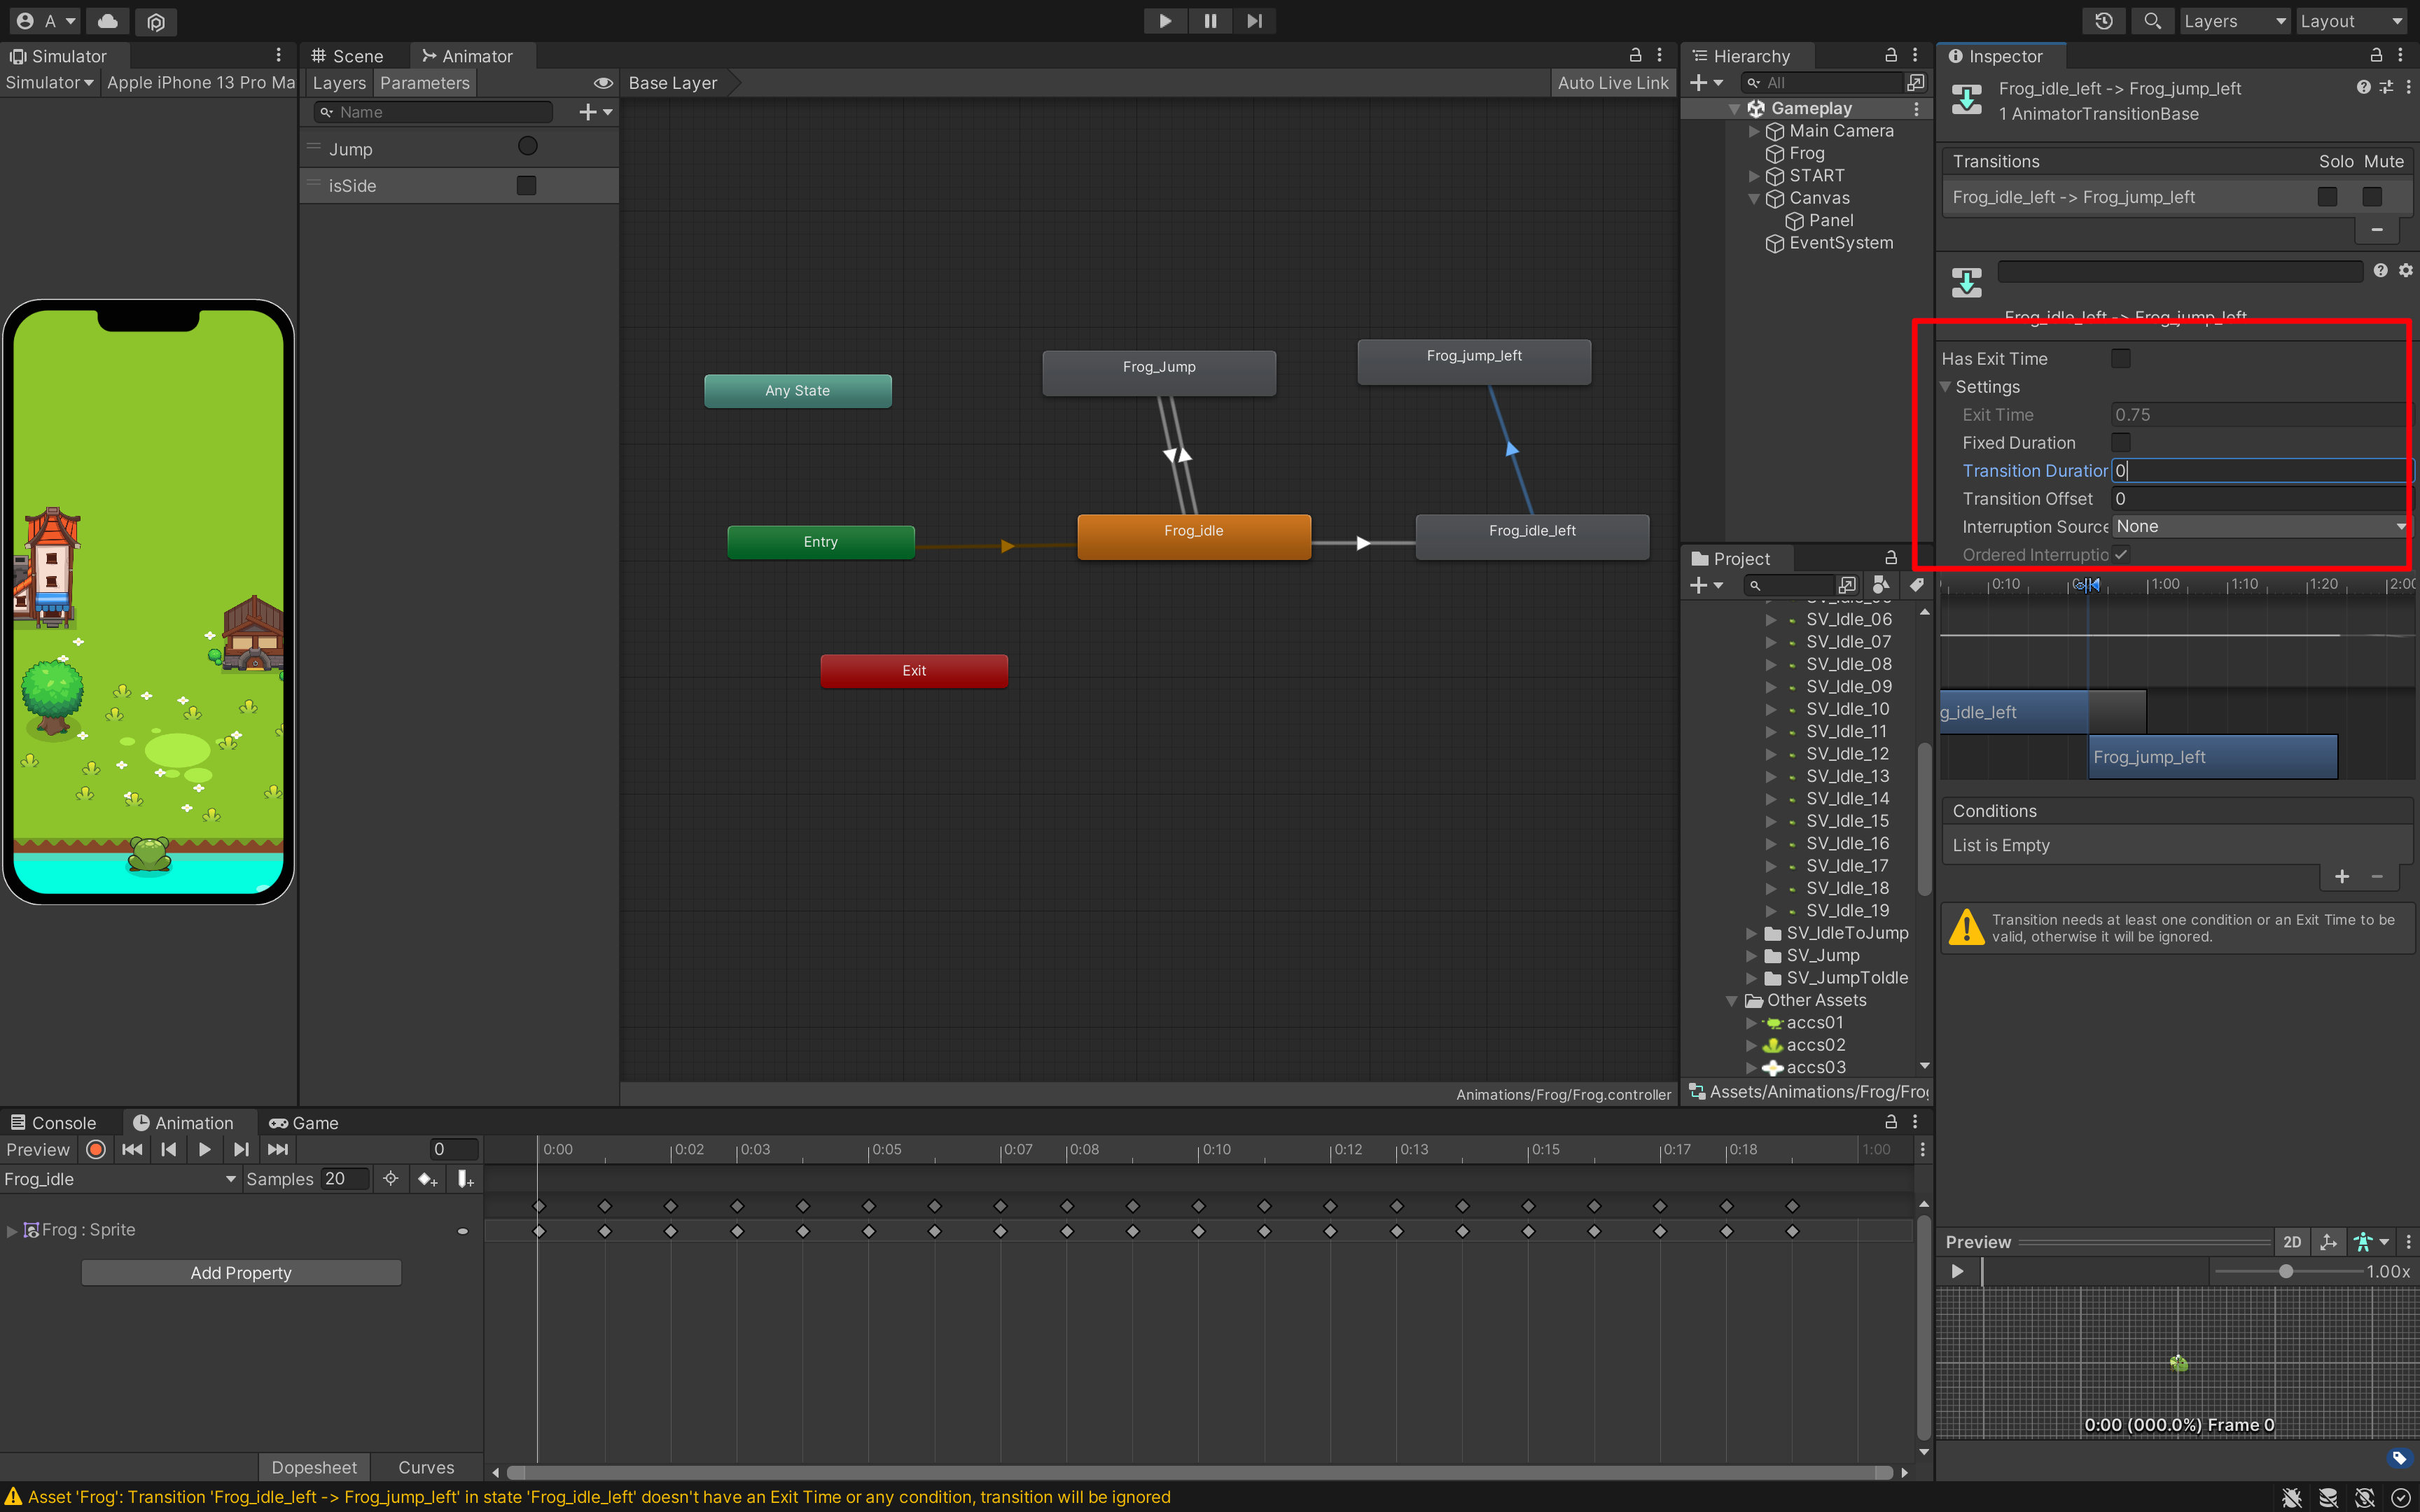Viewport: 2420px width, 1512px height.
Task: Expand the Main Camera object
Action: 1754,131
